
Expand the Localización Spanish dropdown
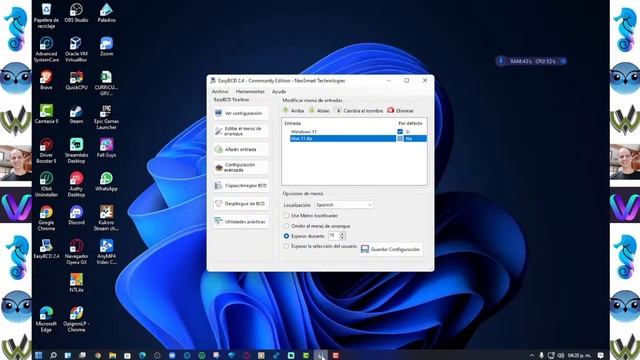point(344,205)
